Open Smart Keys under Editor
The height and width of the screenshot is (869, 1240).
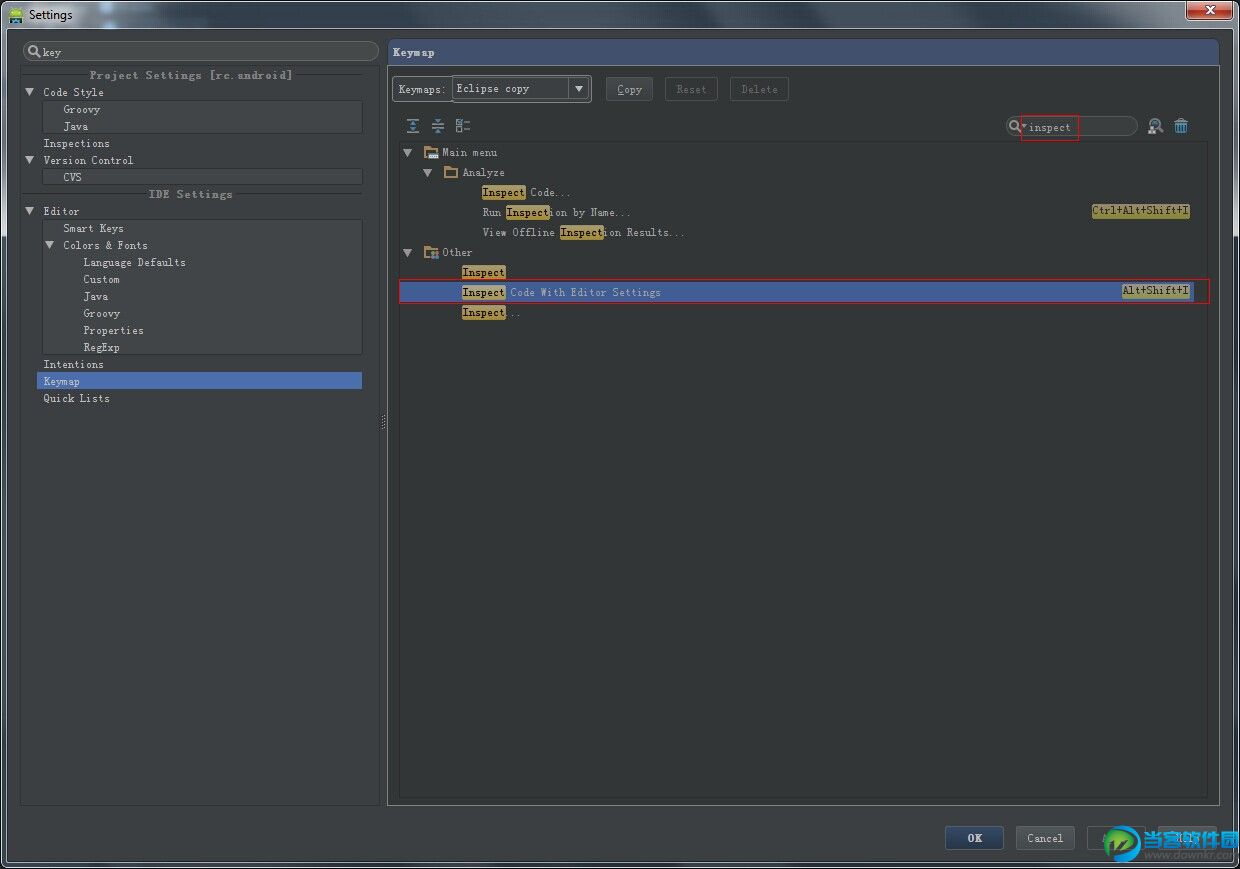(x=94, y=228)
